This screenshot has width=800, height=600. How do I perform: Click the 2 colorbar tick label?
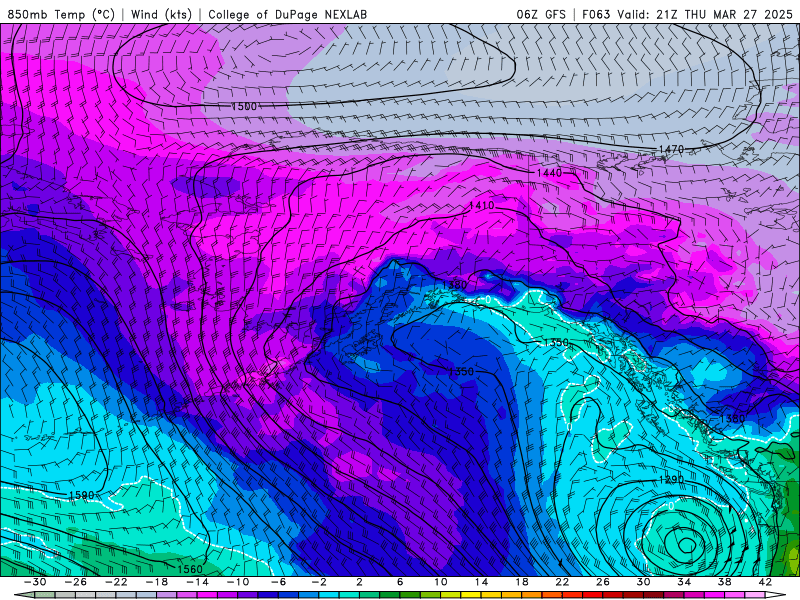tap(359, 582)
